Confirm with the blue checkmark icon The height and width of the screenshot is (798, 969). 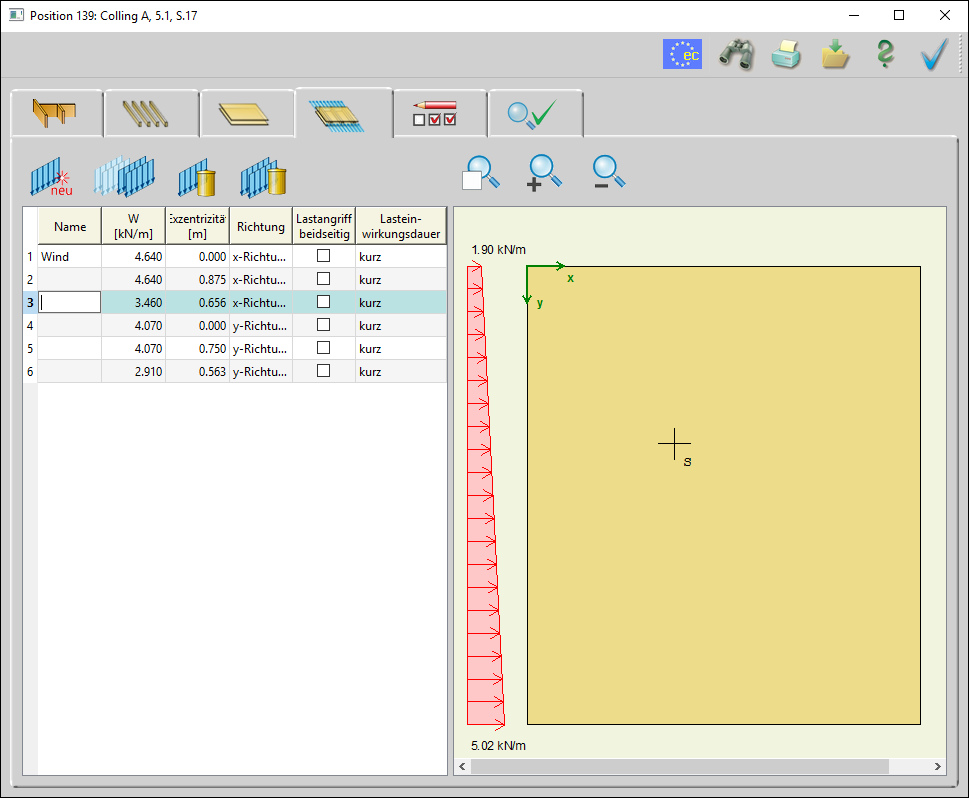[934, 54]
